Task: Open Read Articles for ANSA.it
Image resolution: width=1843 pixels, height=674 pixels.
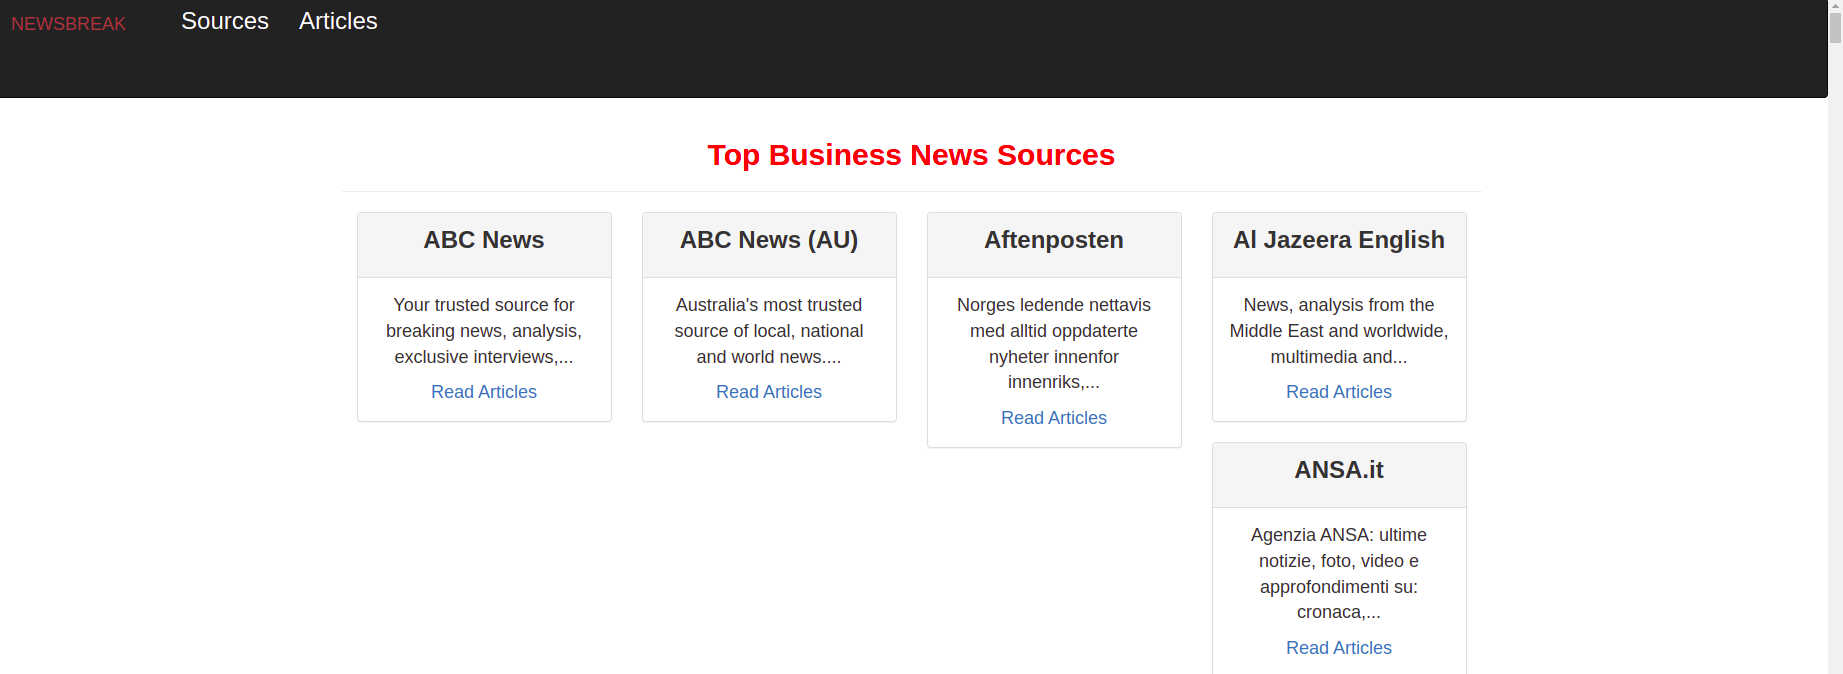Action: [1339, 648]
